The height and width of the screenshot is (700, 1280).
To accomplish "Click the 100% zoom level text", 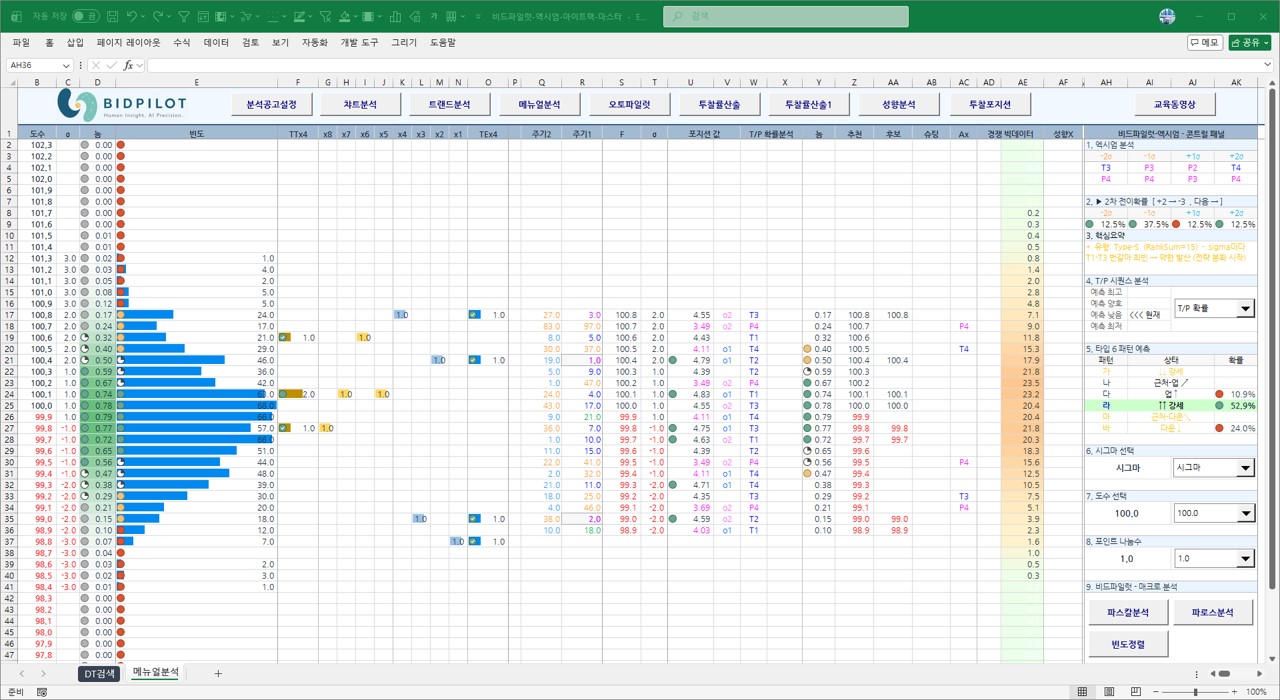I will point(1256,692).
